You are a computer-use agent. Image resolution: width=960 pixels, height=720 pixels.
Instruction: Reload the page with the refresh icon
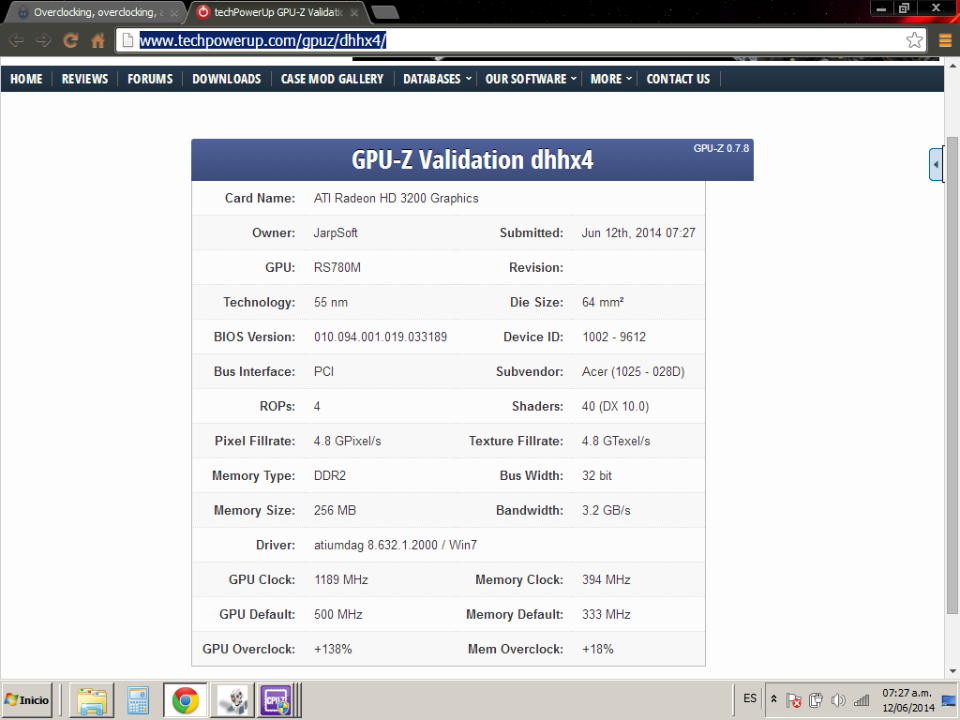tap(70, 41)
